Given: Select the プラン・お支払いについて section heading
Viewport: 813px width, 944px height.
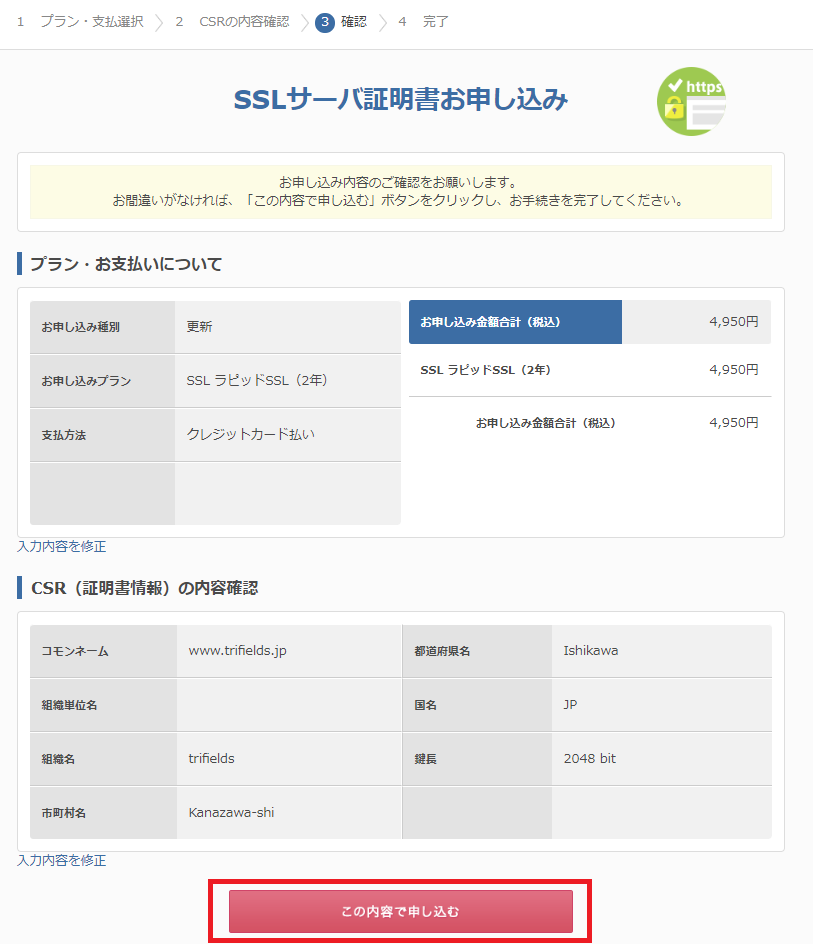Looking at the screenshot, I should 126,264.
